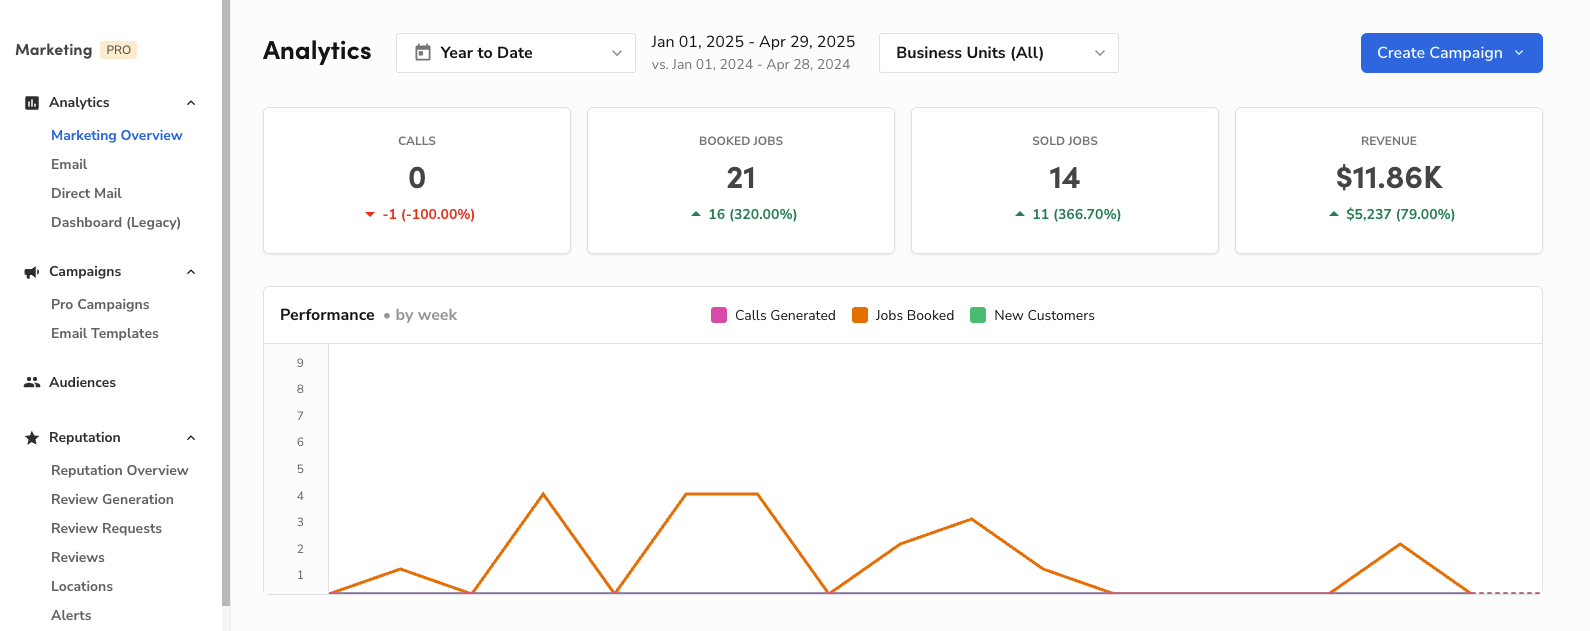This screenshot has width=1590, height=631.
Task: Click the Calls metric value 0
Action: (417, 178)
